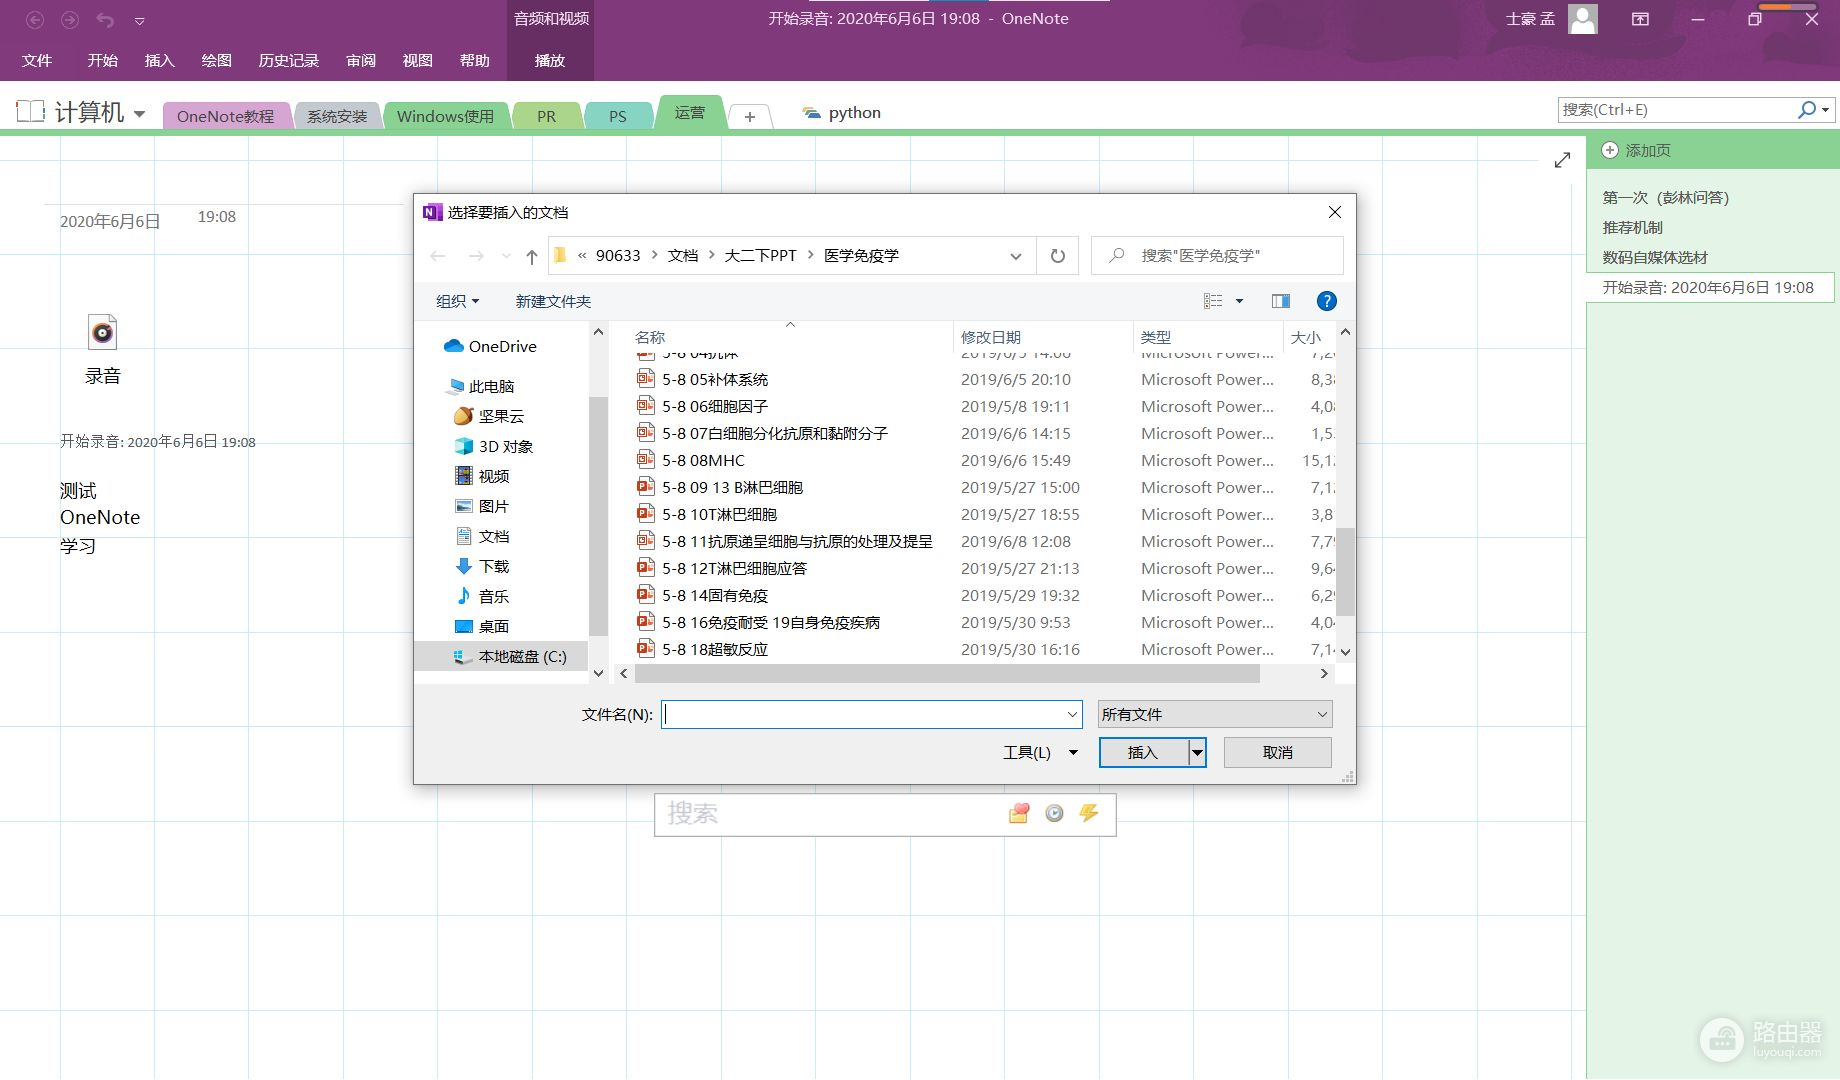The image size is (1840, 1080).
Task: Open the view options dropdown arrow
Action: [x=1239, y=301]
